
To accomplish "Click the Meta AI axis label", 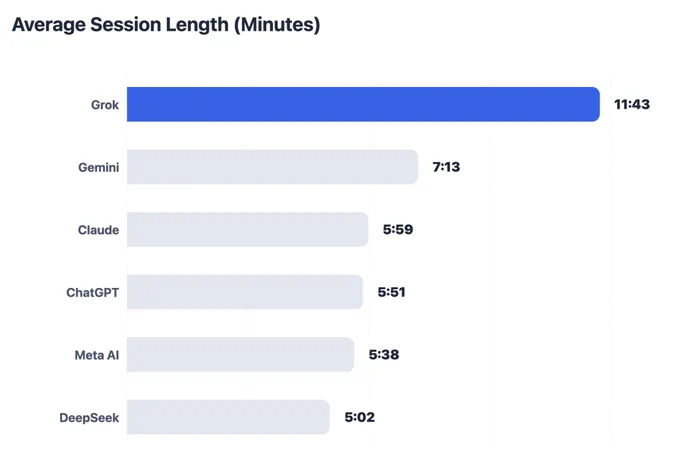I will point(97,355).
